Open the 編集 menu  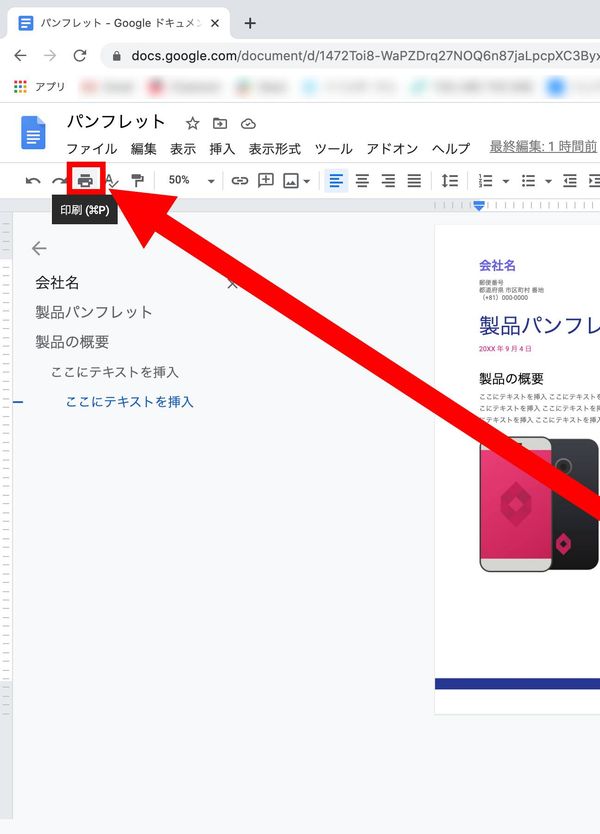pyautogui.click(x=144, y=148)
